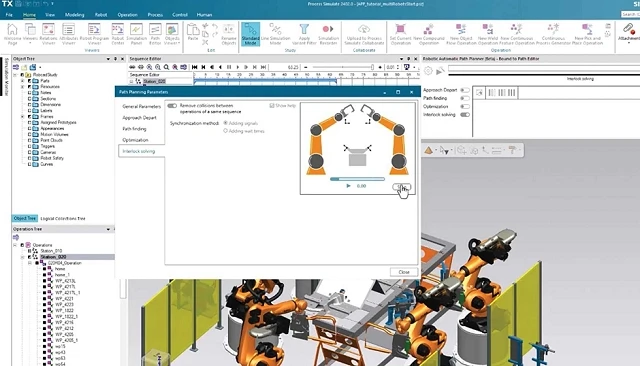Viewport: 640px width, 366px height.
Task: Jump to sequence end in Sequence Editor
Action: (x=263, y=67)
